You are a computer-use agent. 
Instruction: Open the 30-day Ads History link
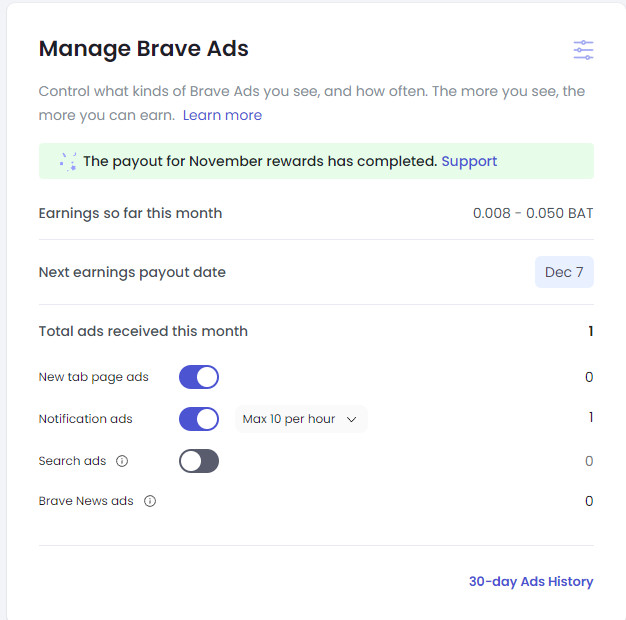[531, 581]
